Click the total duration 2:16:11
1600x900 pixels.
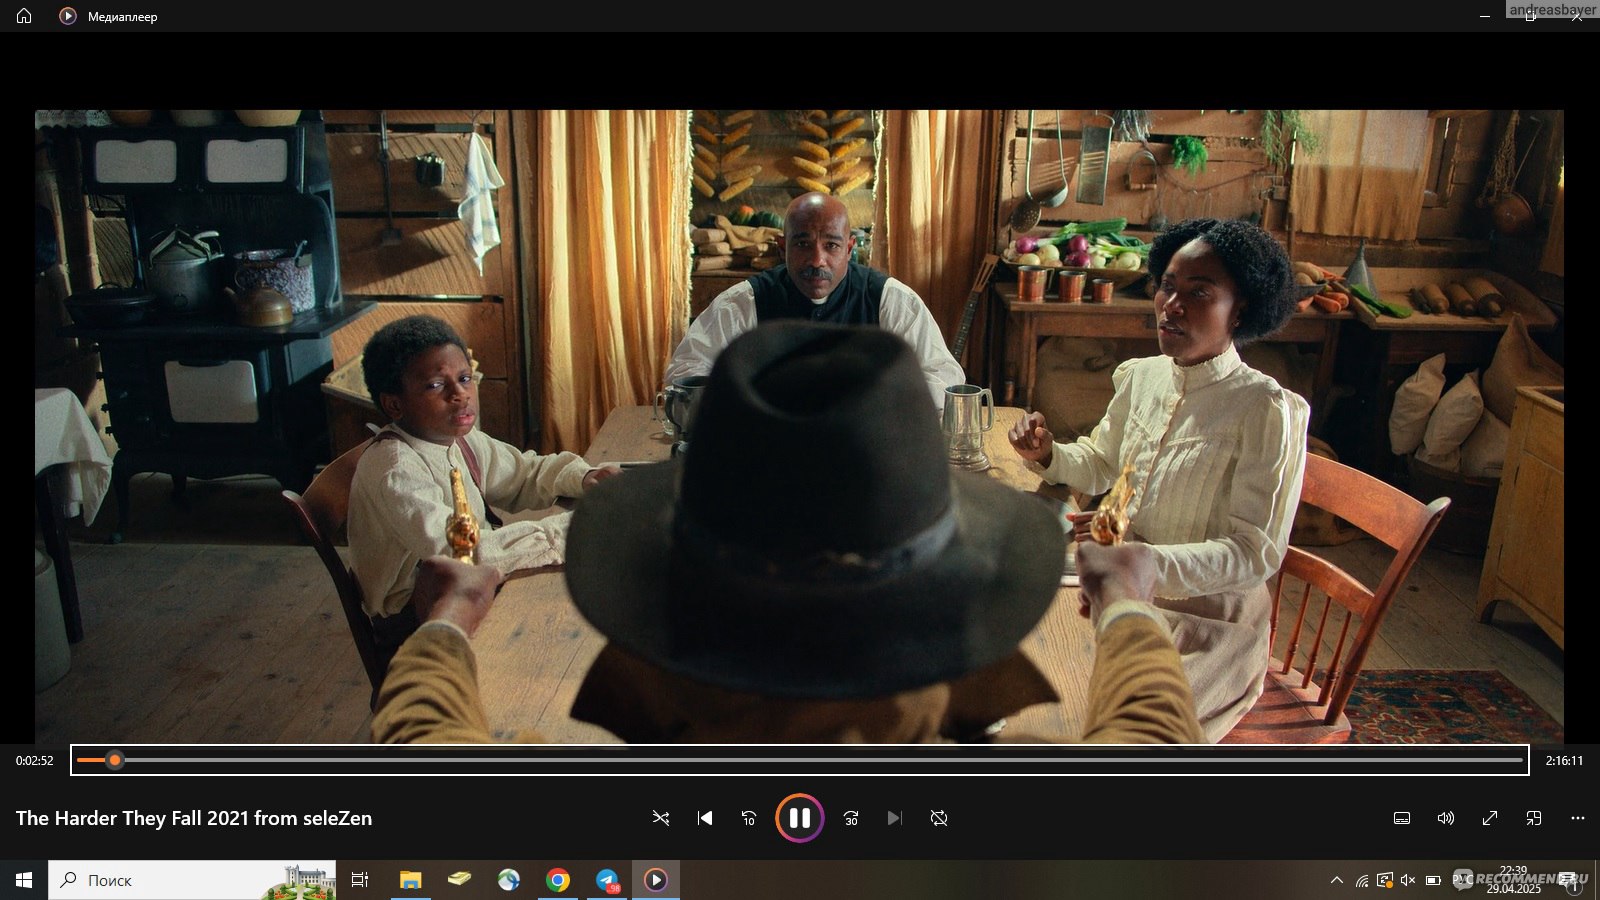point(1564,761)
